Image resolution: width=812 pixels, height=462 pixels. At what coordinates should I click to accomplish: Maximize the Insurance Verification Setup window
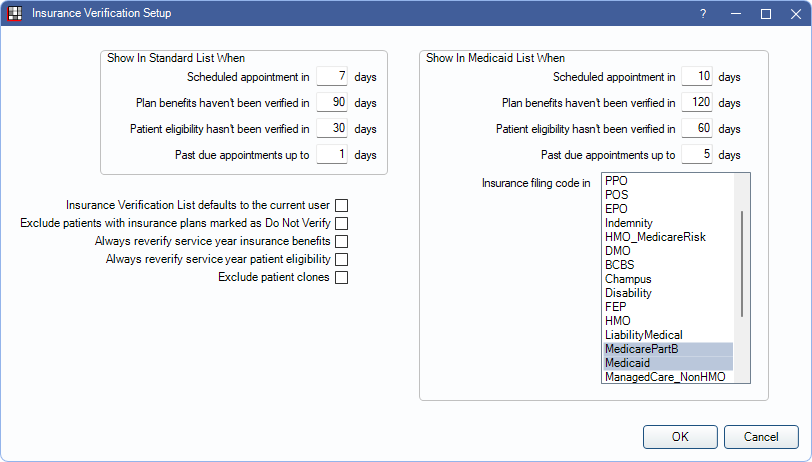[766, 14]
